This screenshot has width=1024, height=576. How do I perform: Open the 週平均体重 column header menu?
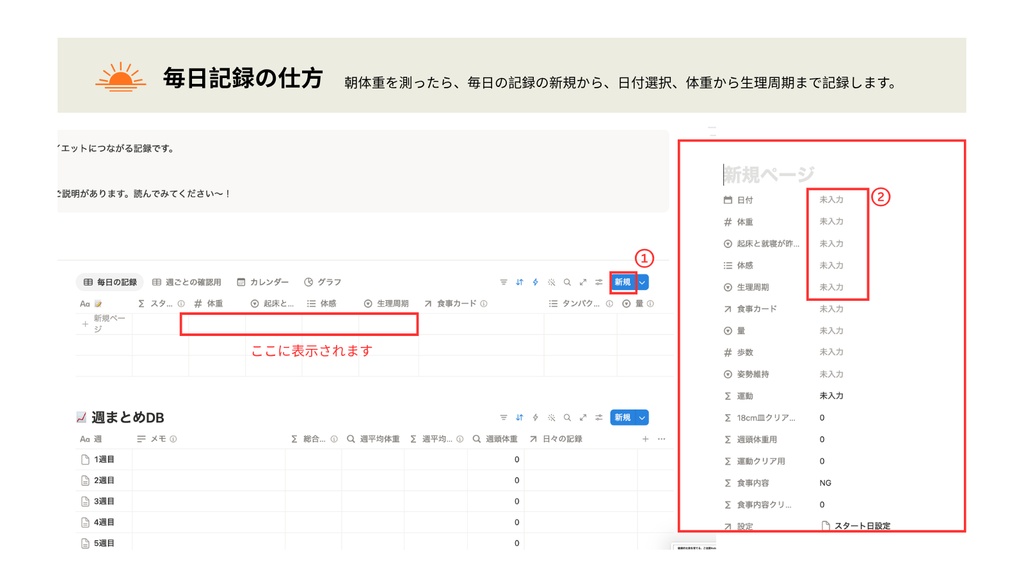[373, 439]
